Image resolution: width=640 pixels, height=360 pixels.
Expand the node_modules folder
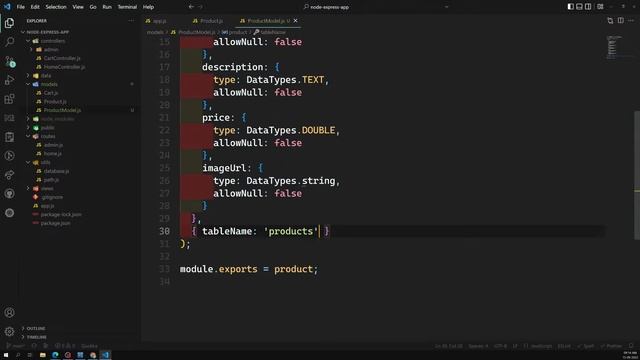(57, 119)
